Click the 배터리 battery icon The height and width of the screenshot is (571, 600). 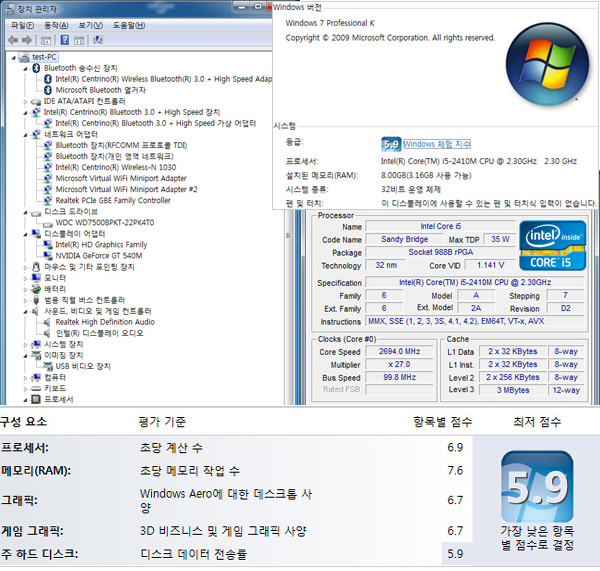click(x=36, y=289)
